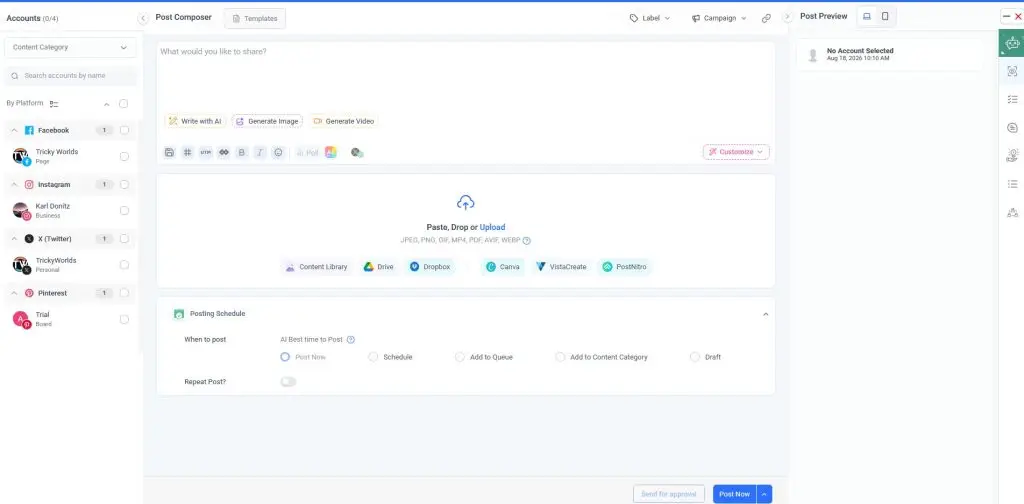
Task: Click the colorful A text styling icon
Action: pyautogui.click(x=331, y=152)
